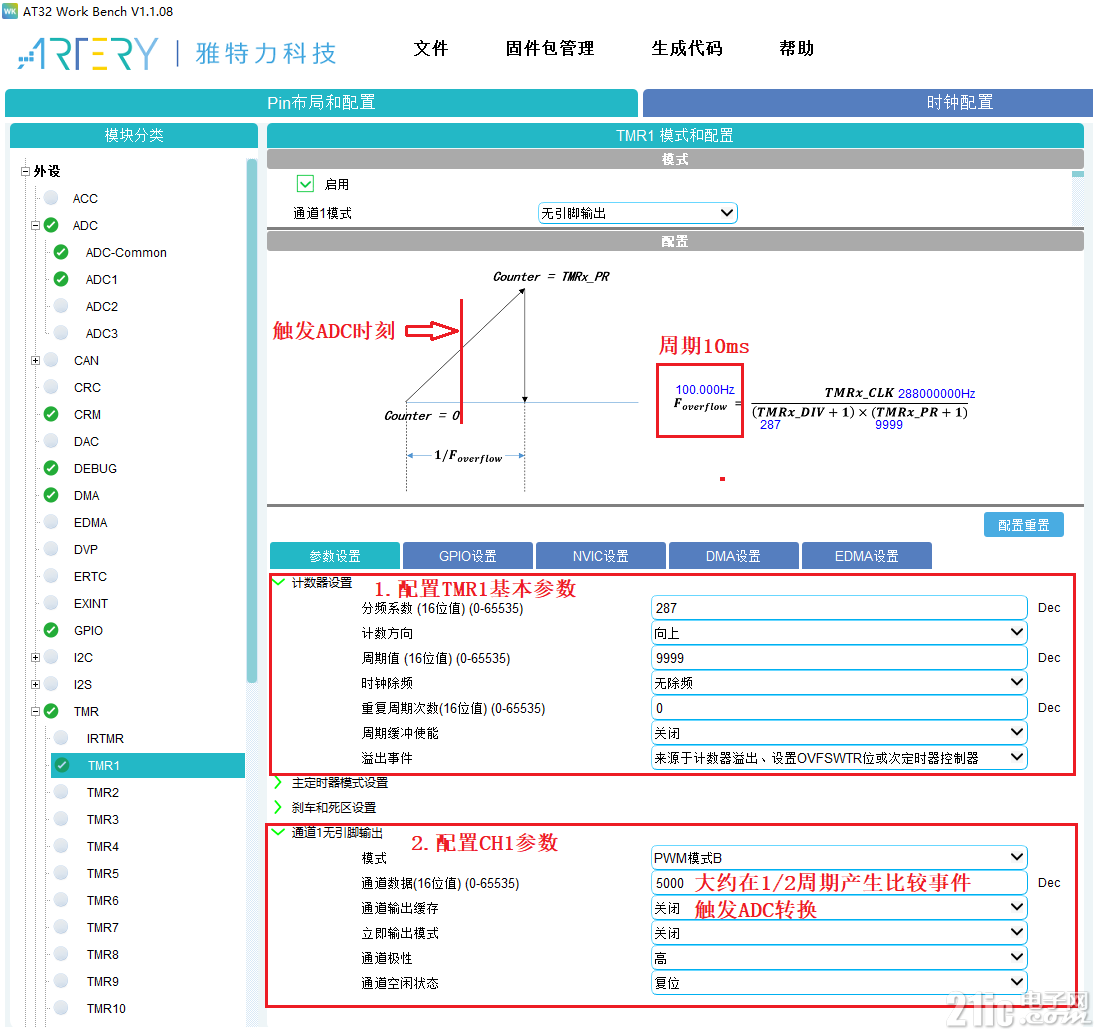Click the TMR2 grey status circle
The image size is (1100, 1034).
tap(61, 792)
